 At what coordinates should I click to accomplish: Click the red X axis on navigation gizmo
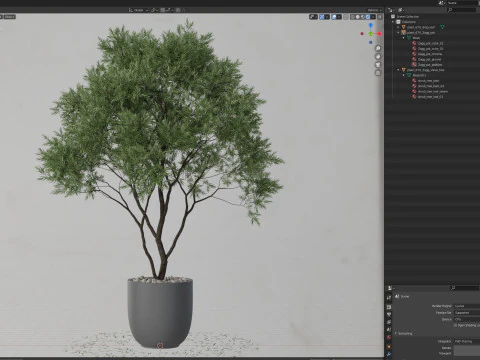[379, 34]
